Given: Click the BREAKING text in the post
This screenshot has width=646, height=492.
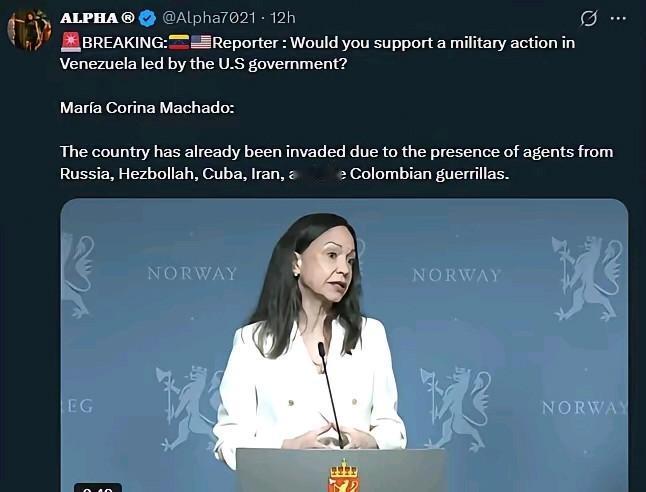Looking at the screenshot, I should (124, 42).
